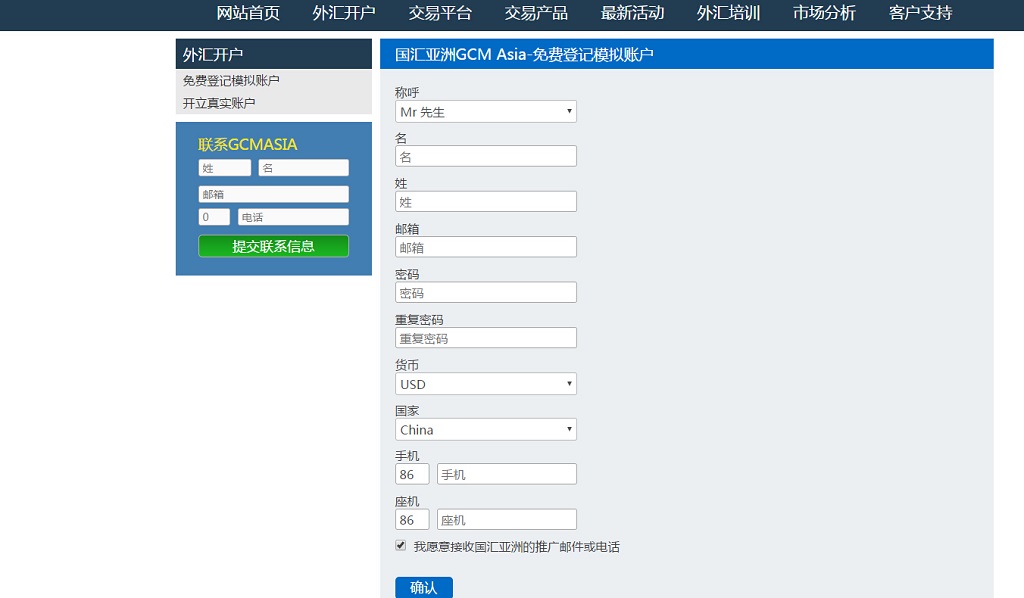Uncheck the 我愿意接收国汇亚洲的推广邮件或电话 checkbox
This screenshot has width=1024, height=598.
tap(400, 545)
